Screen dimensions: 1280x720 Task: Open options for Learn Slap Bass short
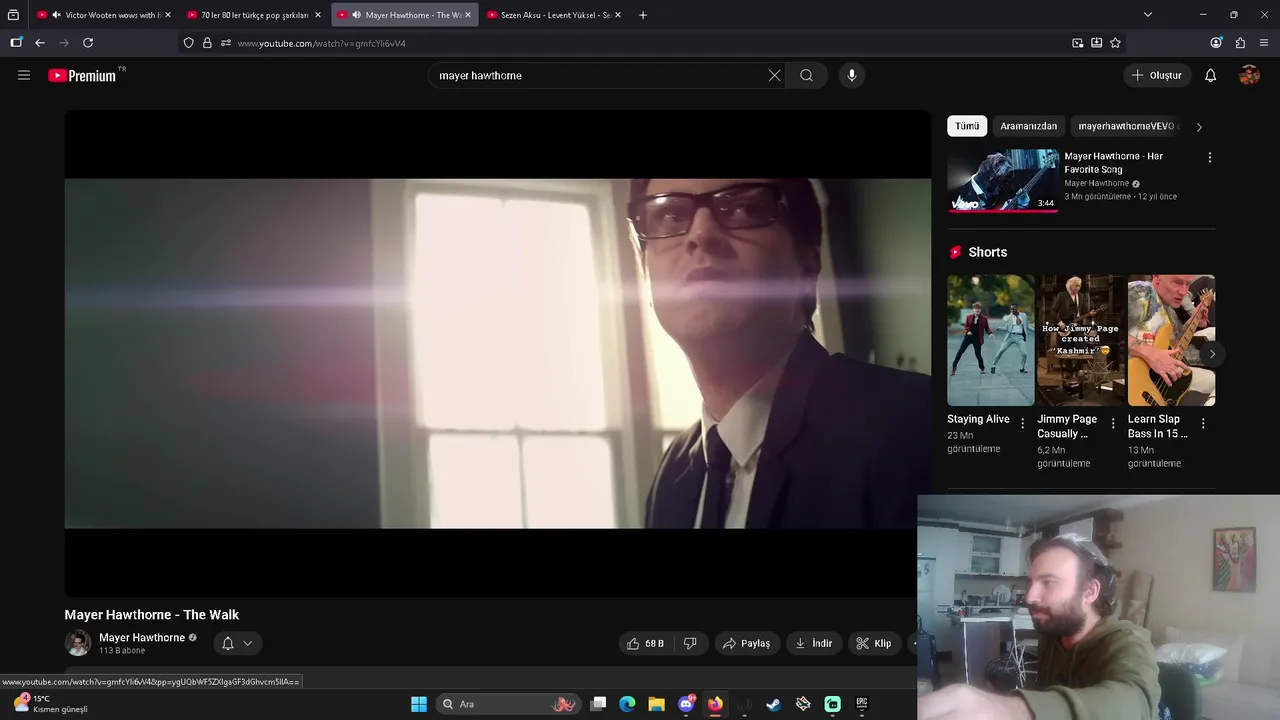[x=1203, y=424]
